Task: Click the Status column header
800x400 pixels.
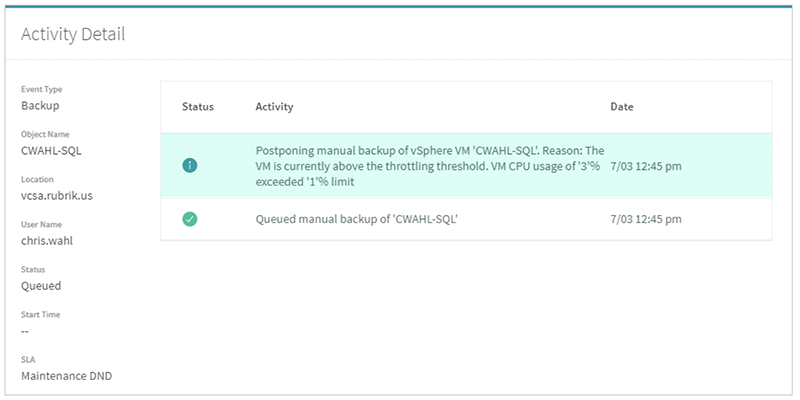Action: pos(198,107)
